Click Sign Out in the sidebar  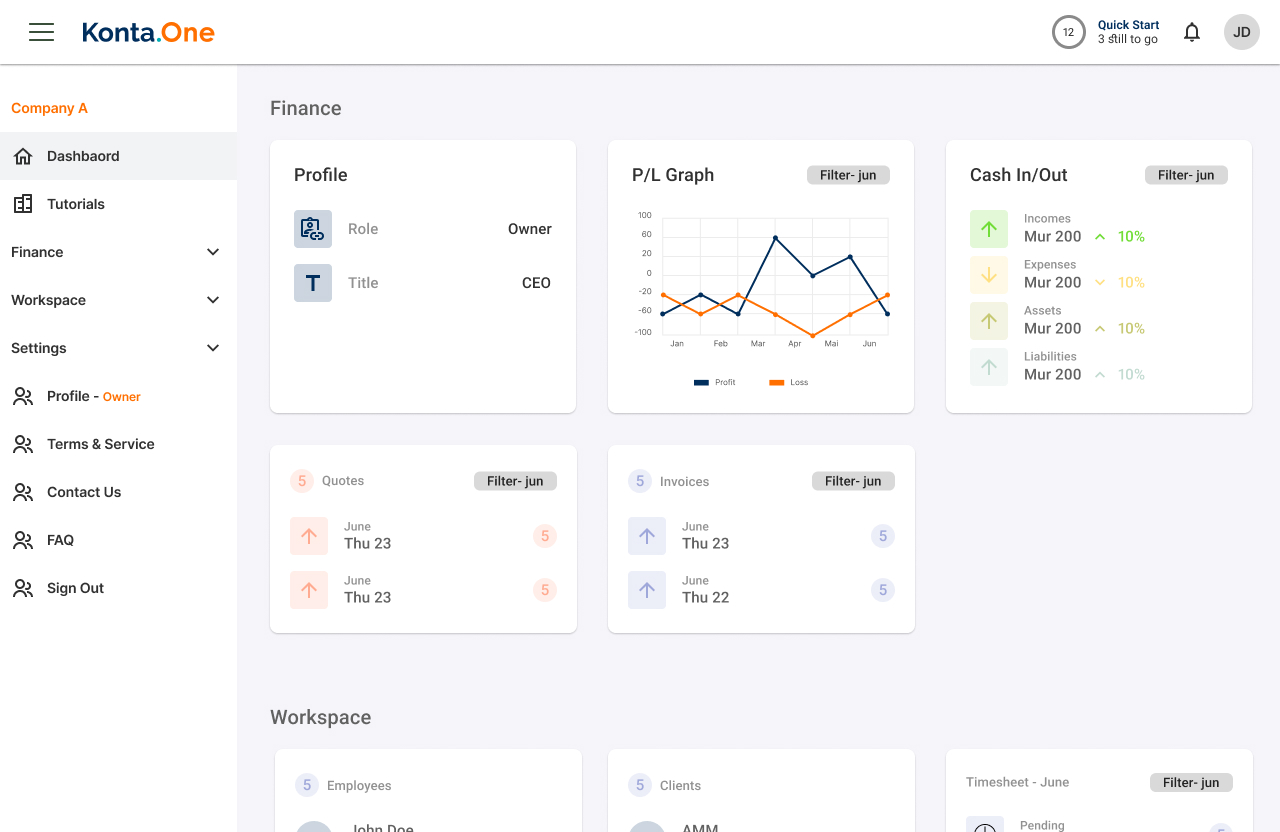(75, 588)
